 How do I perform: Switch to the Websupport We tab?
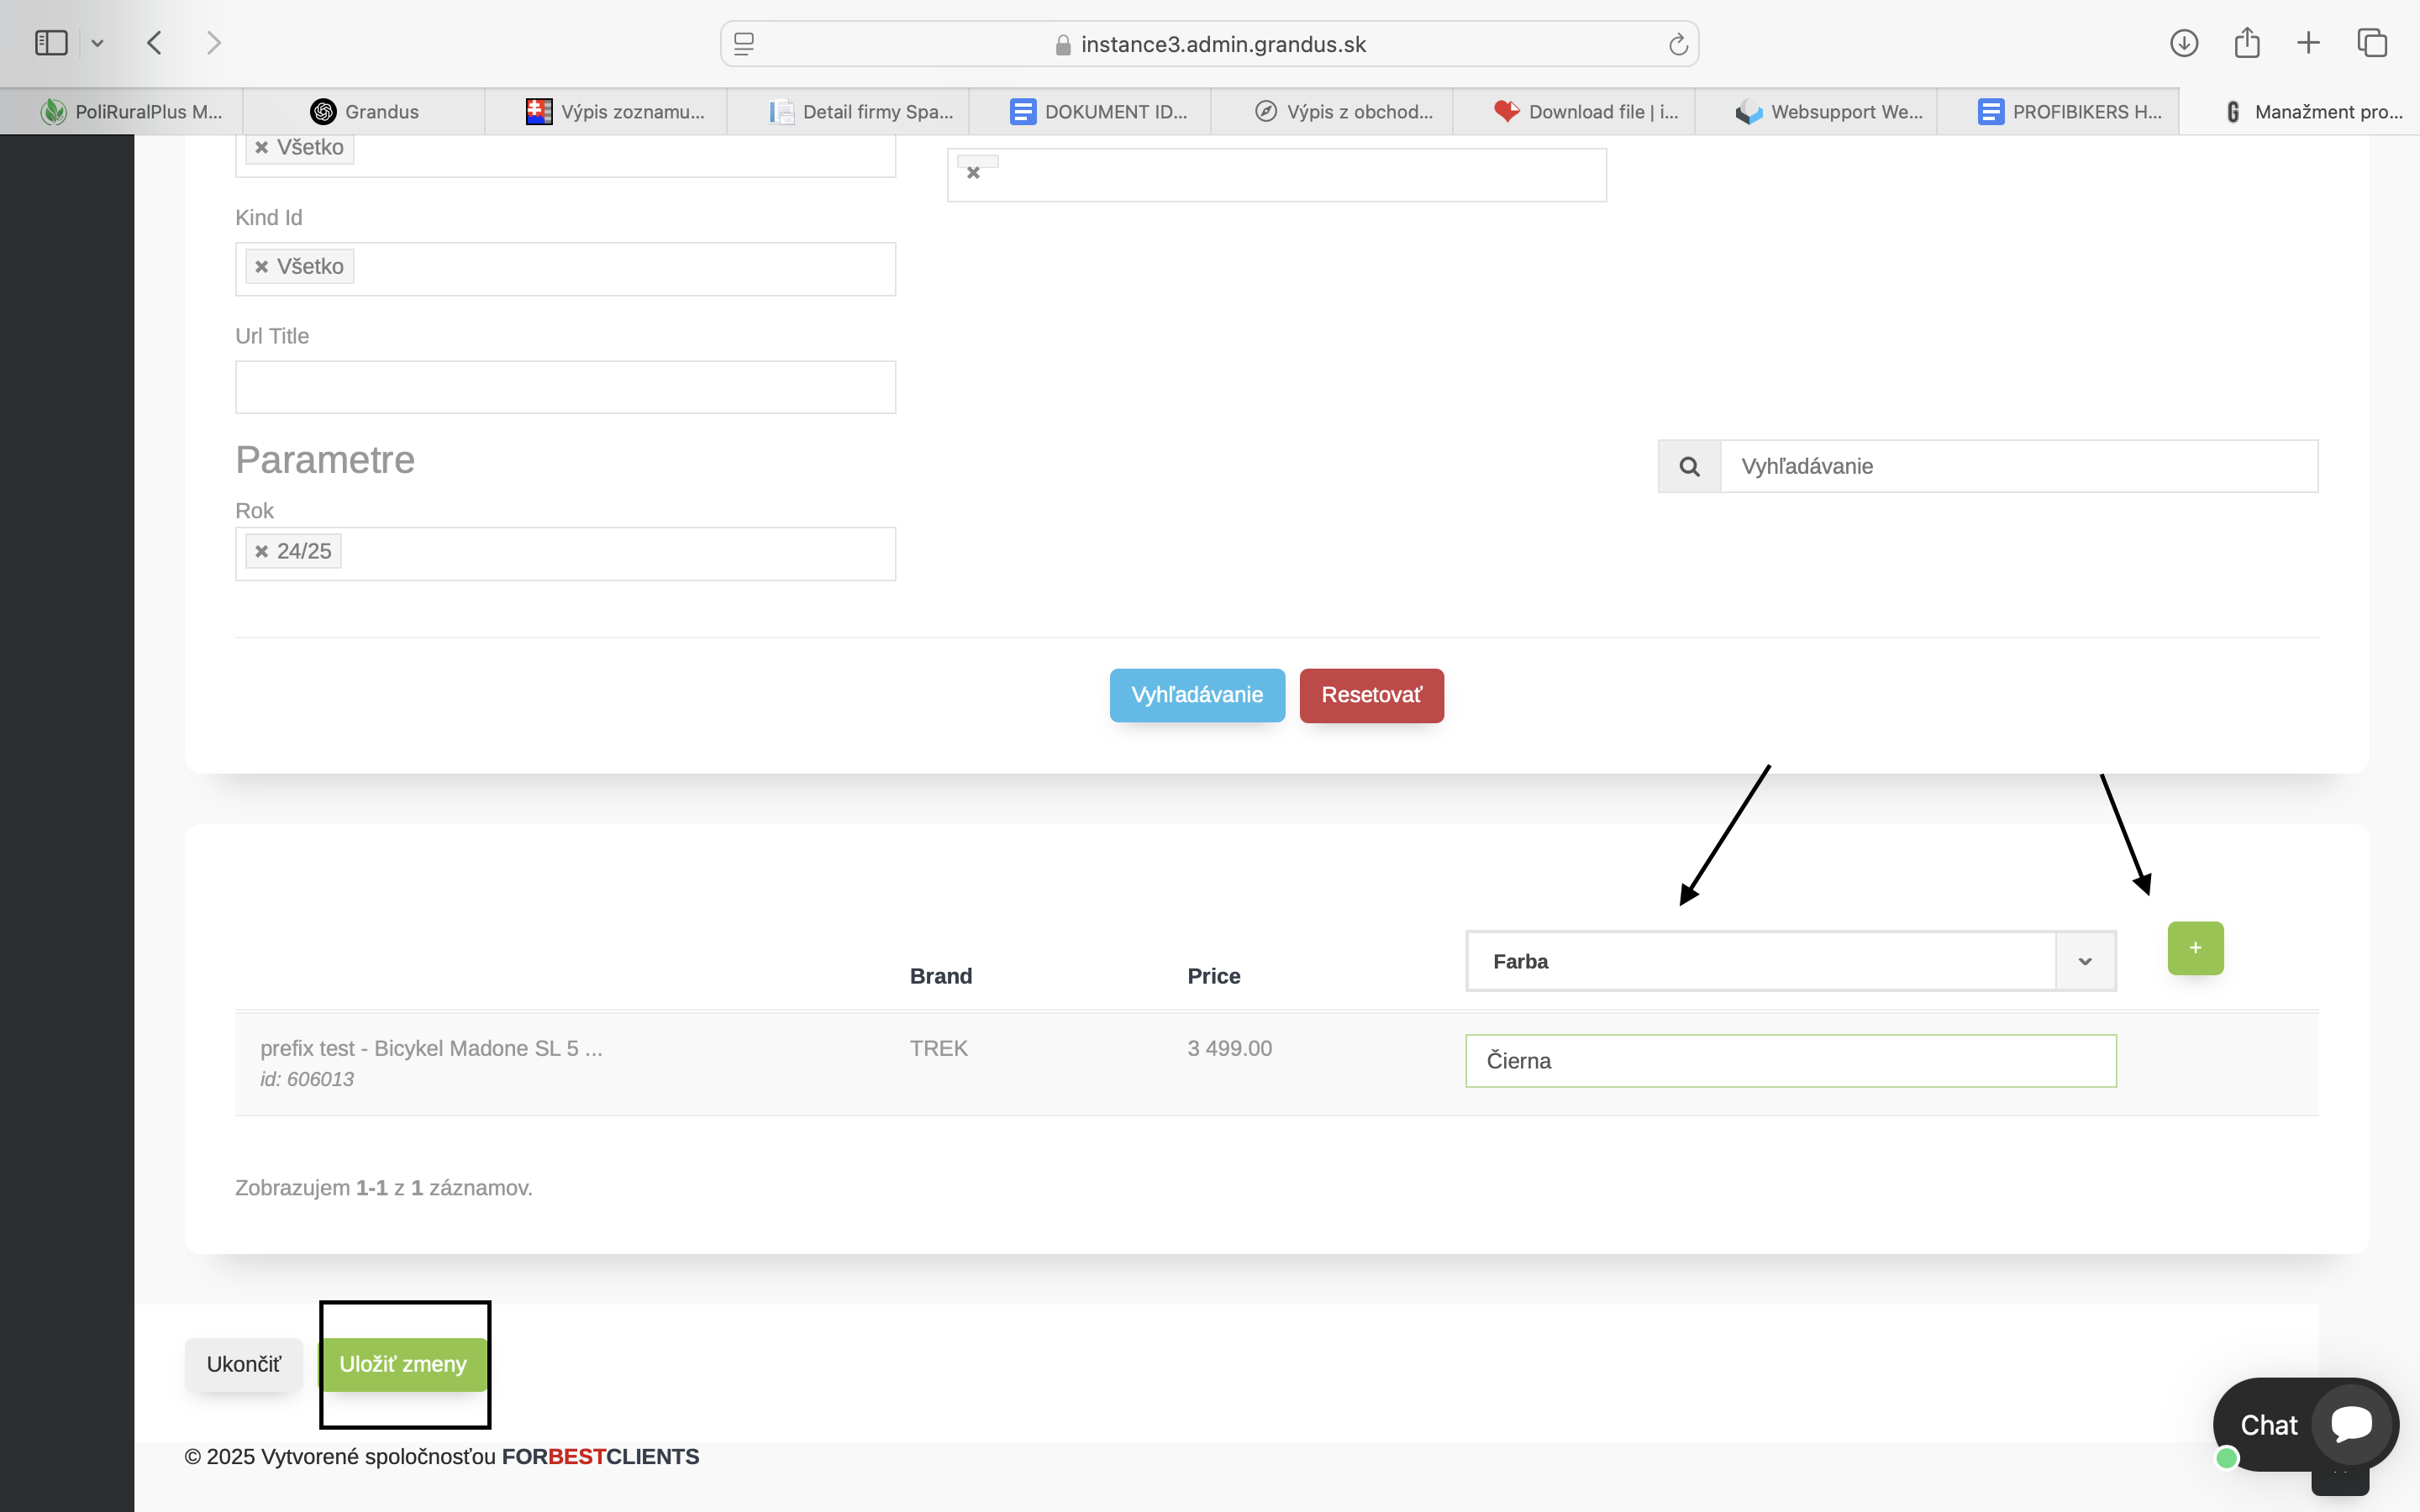tap(1816, 111)
